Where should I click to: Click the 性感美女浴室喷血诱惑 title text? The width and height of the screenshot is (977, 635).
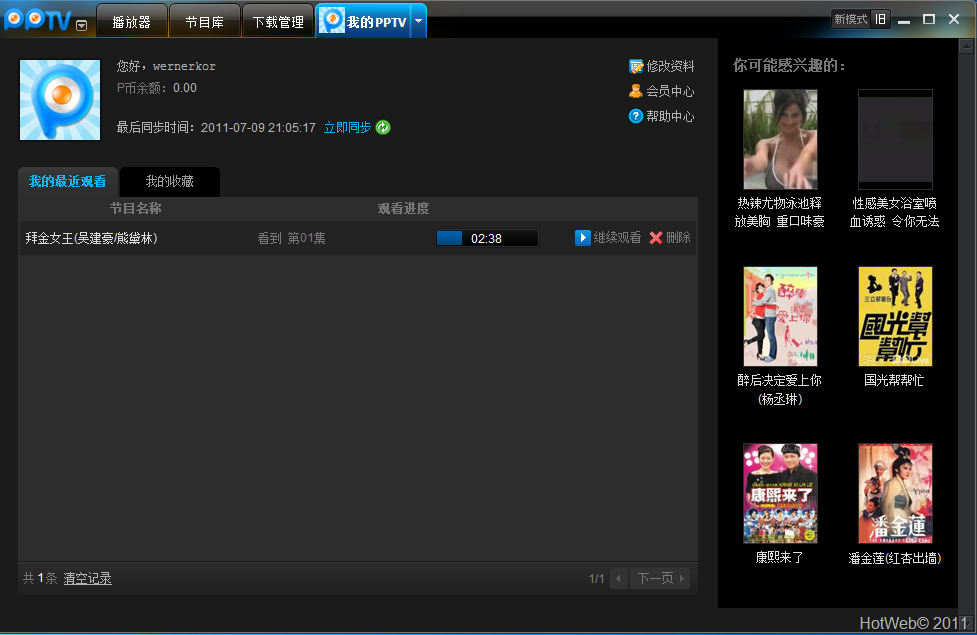click(x=895, y=212)
